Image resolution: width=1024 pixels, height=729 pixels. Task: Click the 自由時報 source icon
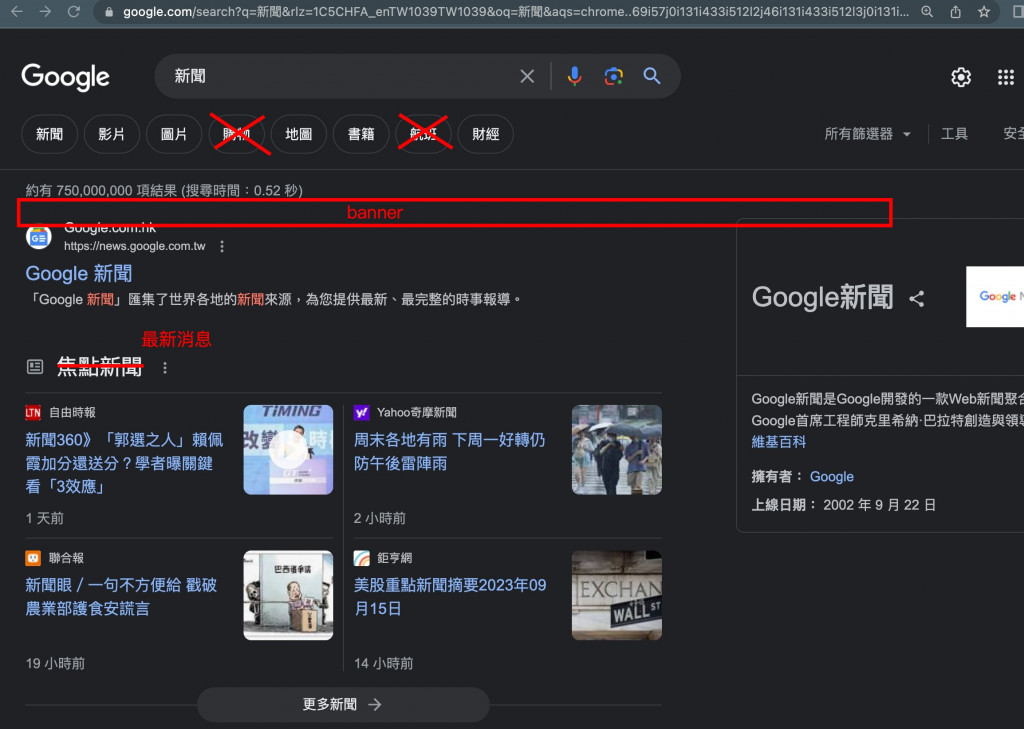pyautogui.click(x=33, y=412)
